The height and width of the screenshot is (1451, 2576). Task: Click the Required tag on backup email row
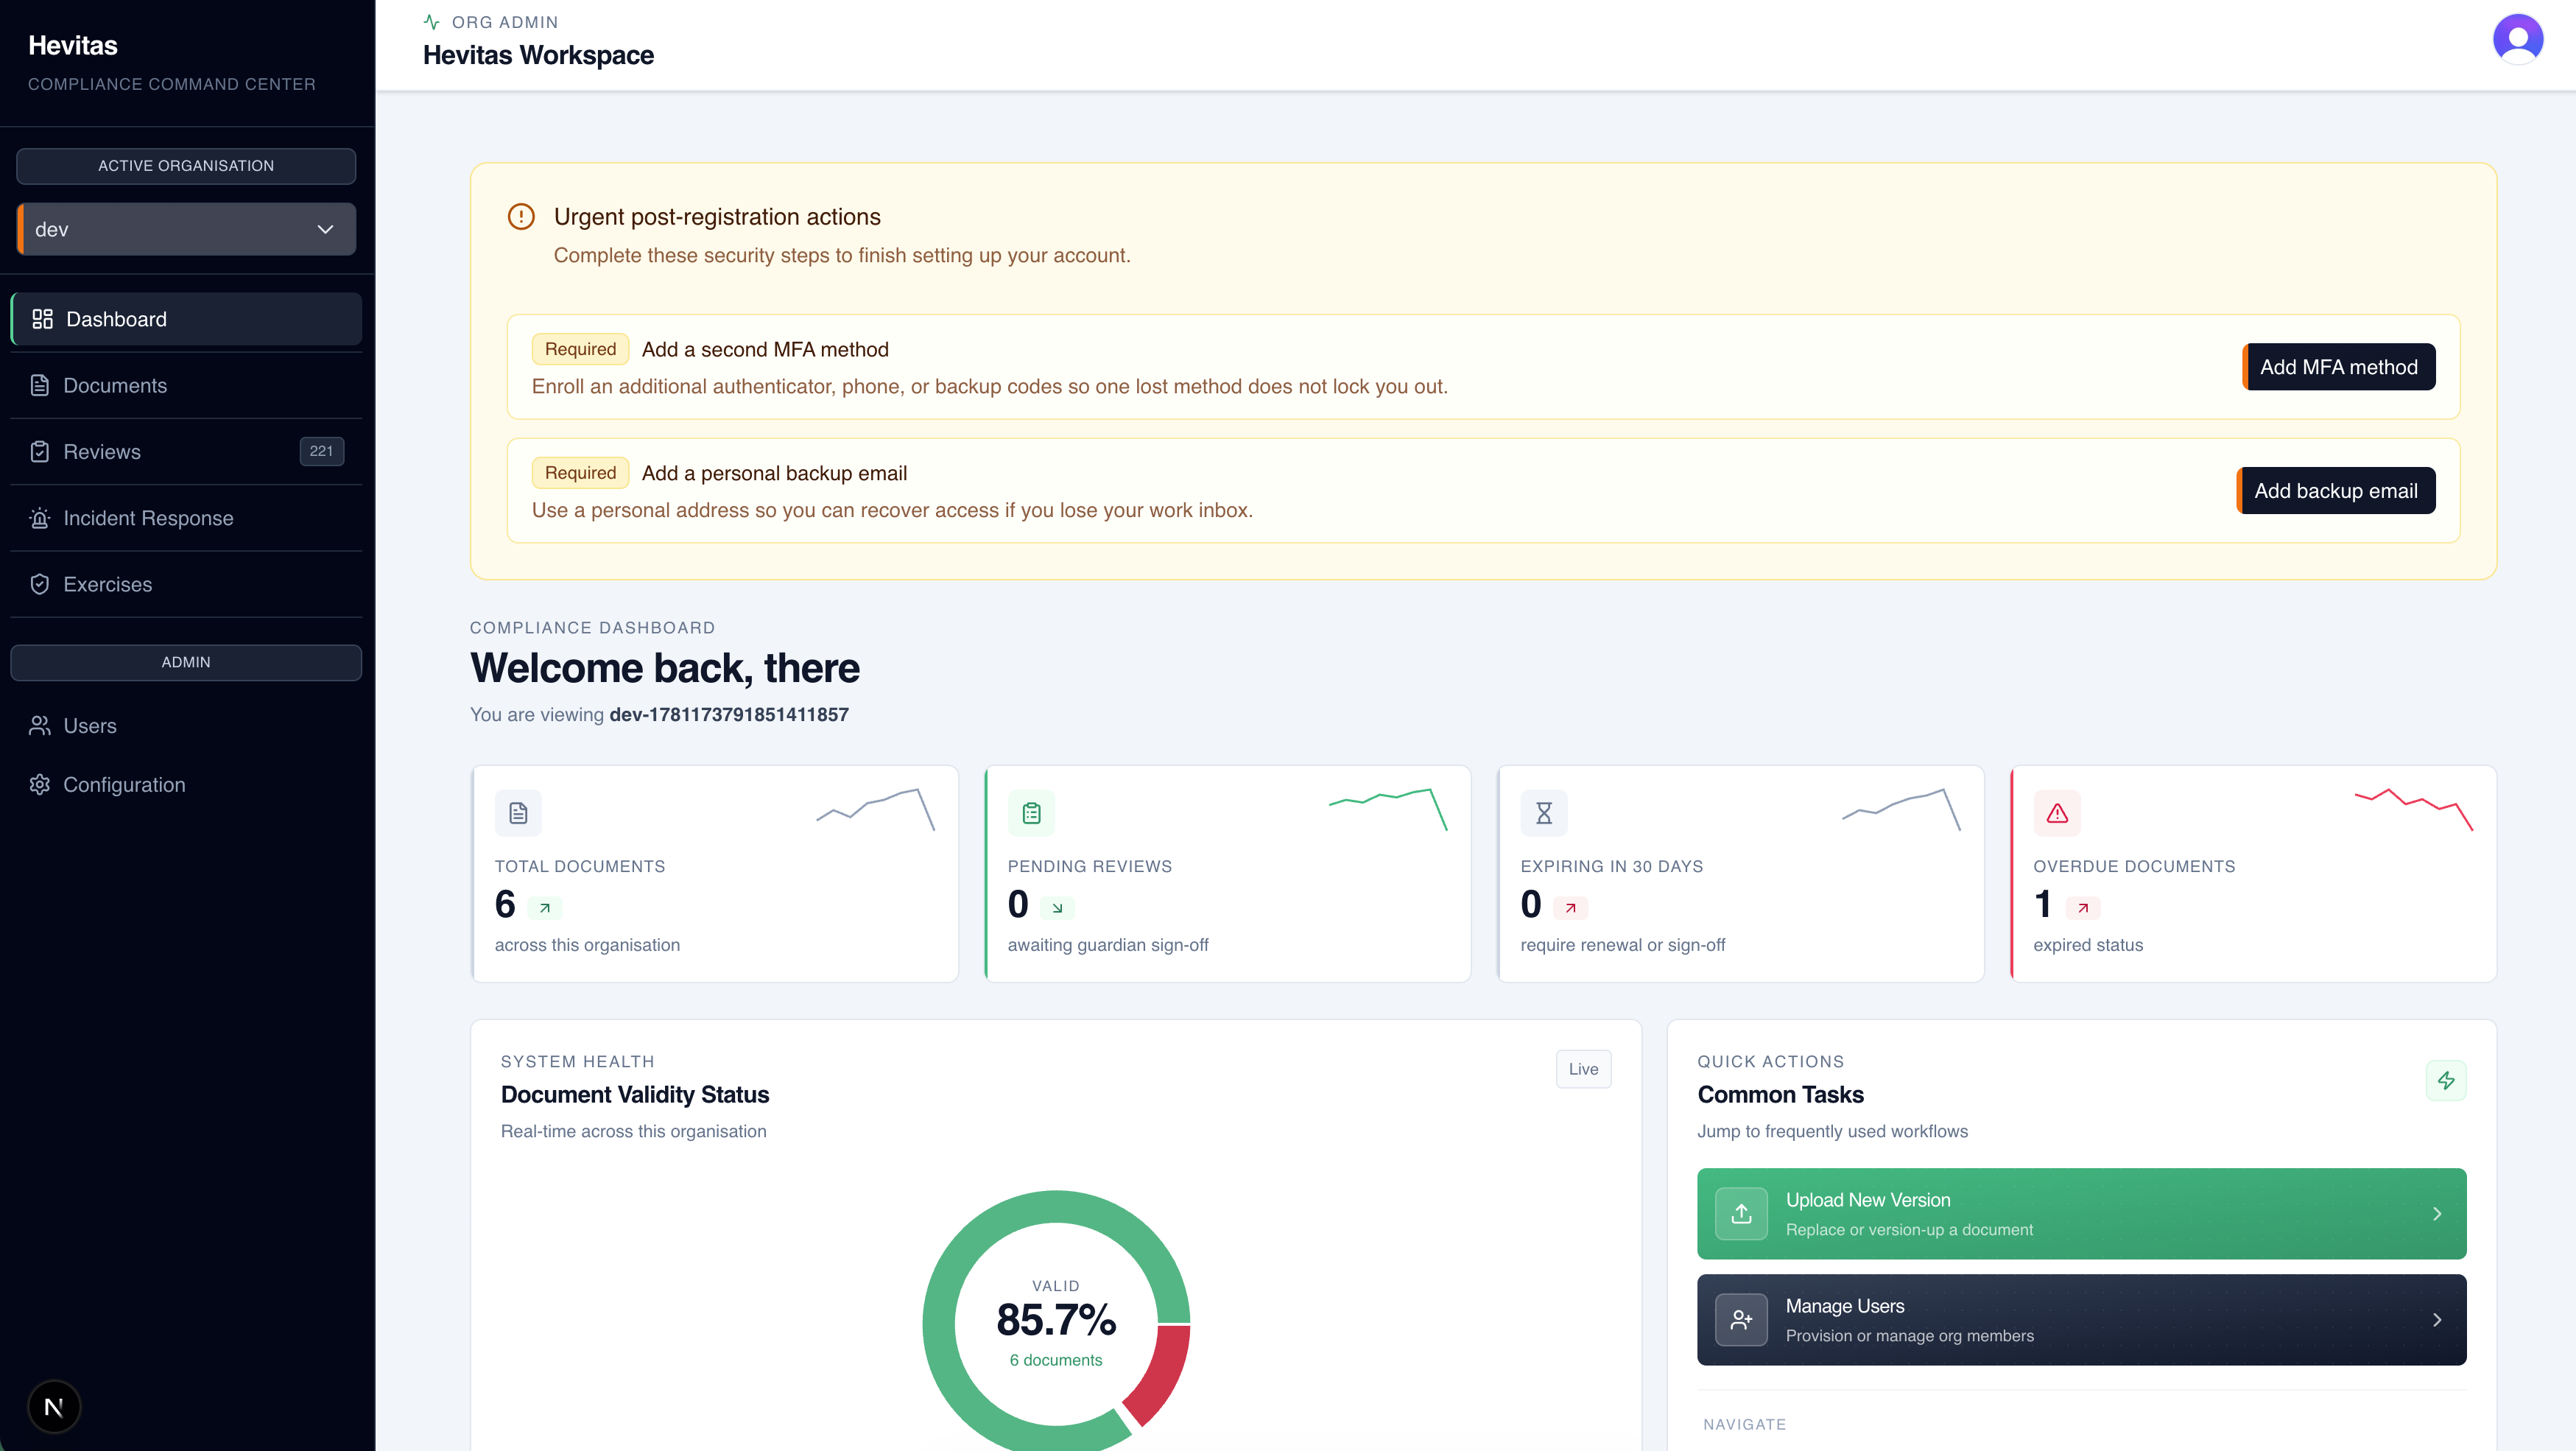(x=580, y=473)
